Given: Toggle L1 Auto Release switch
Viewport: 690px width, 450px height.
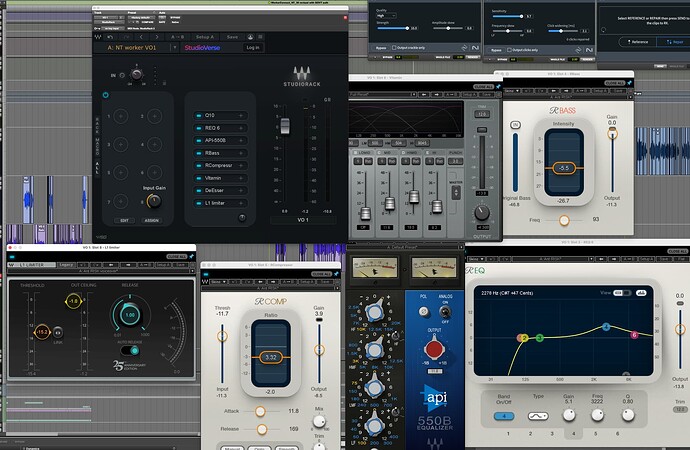Looking at the screenshot, I should 130,350.
